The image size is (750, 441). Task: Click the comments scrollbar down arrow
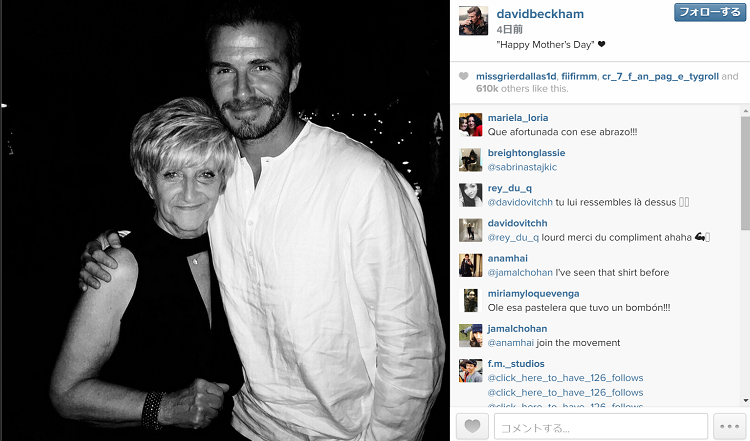tap(746, 401)
